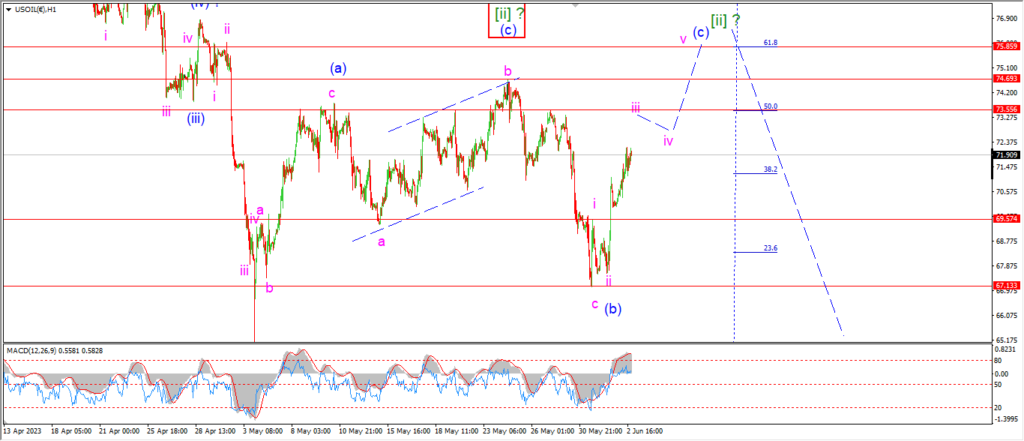
Task: Click the 10 May 21:00 time label
Action: click(359, 431)
